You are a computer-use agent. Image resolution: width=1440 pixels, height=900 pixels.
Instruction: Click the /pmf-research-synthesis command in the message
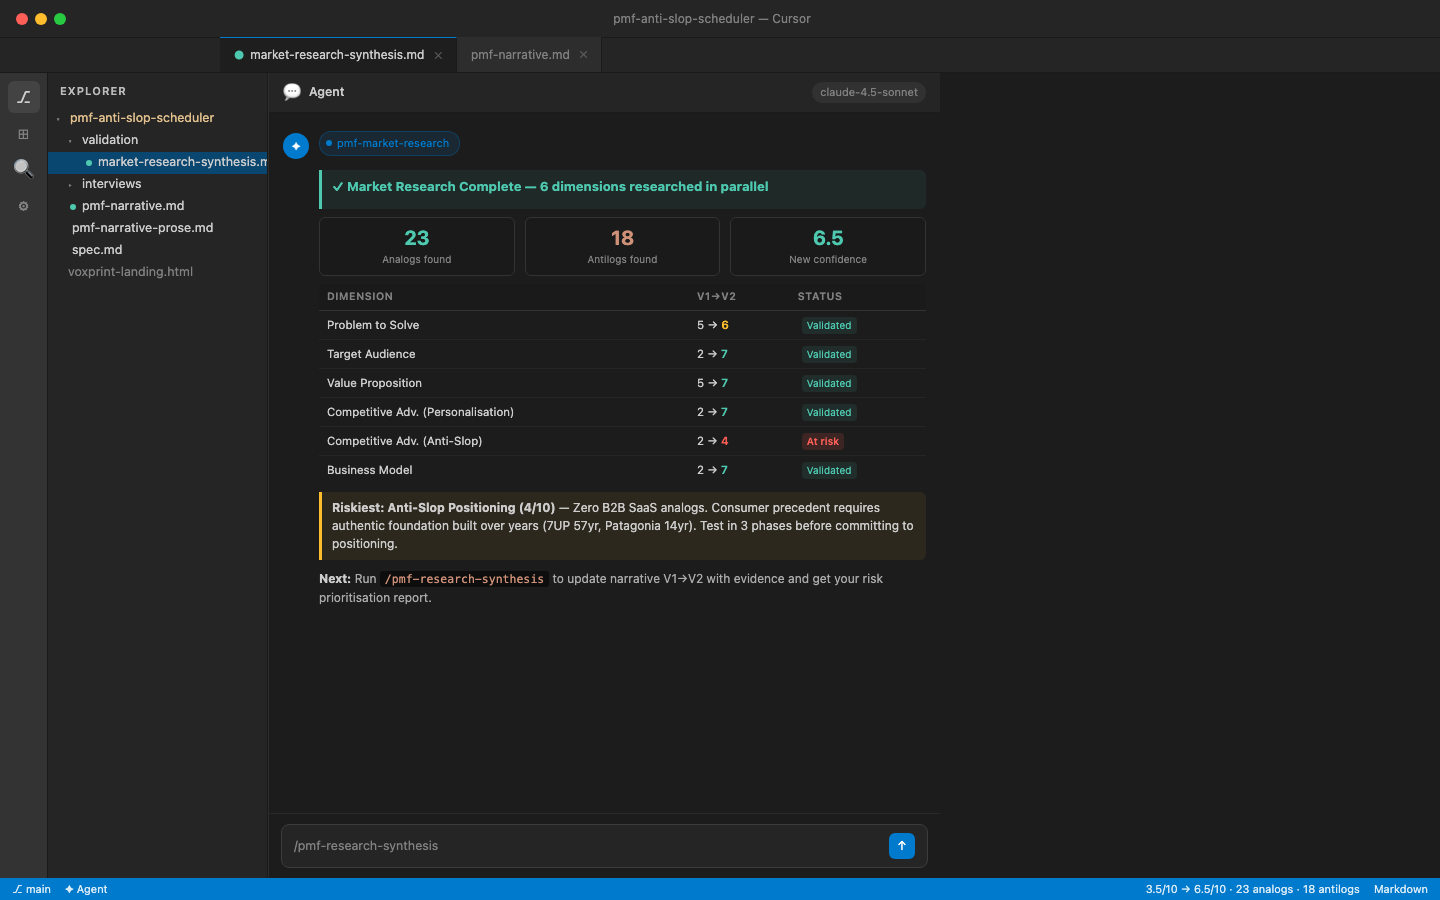click(x=464, y=579)
